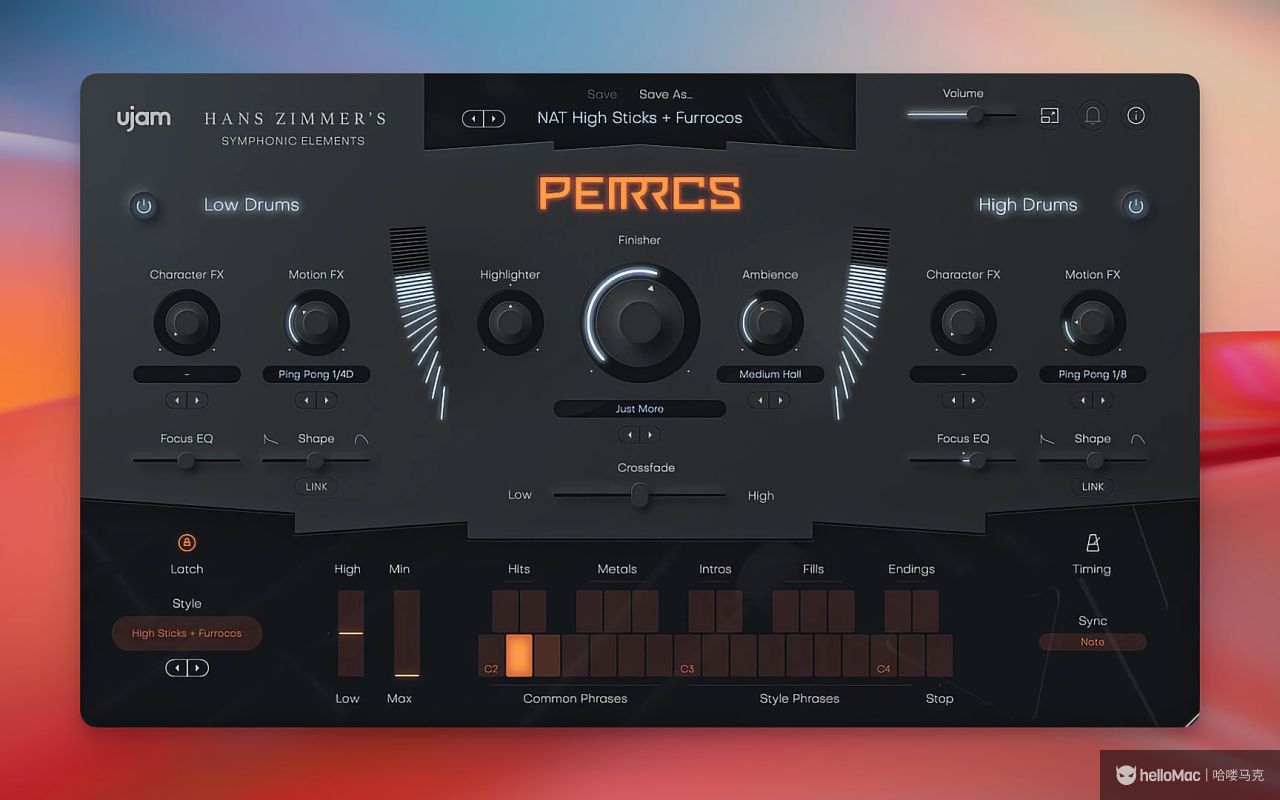Image resolution: width=1280 pixels, height=800 pixels.
Task: Open the Just More finisher dropdown
Action: 640,409
